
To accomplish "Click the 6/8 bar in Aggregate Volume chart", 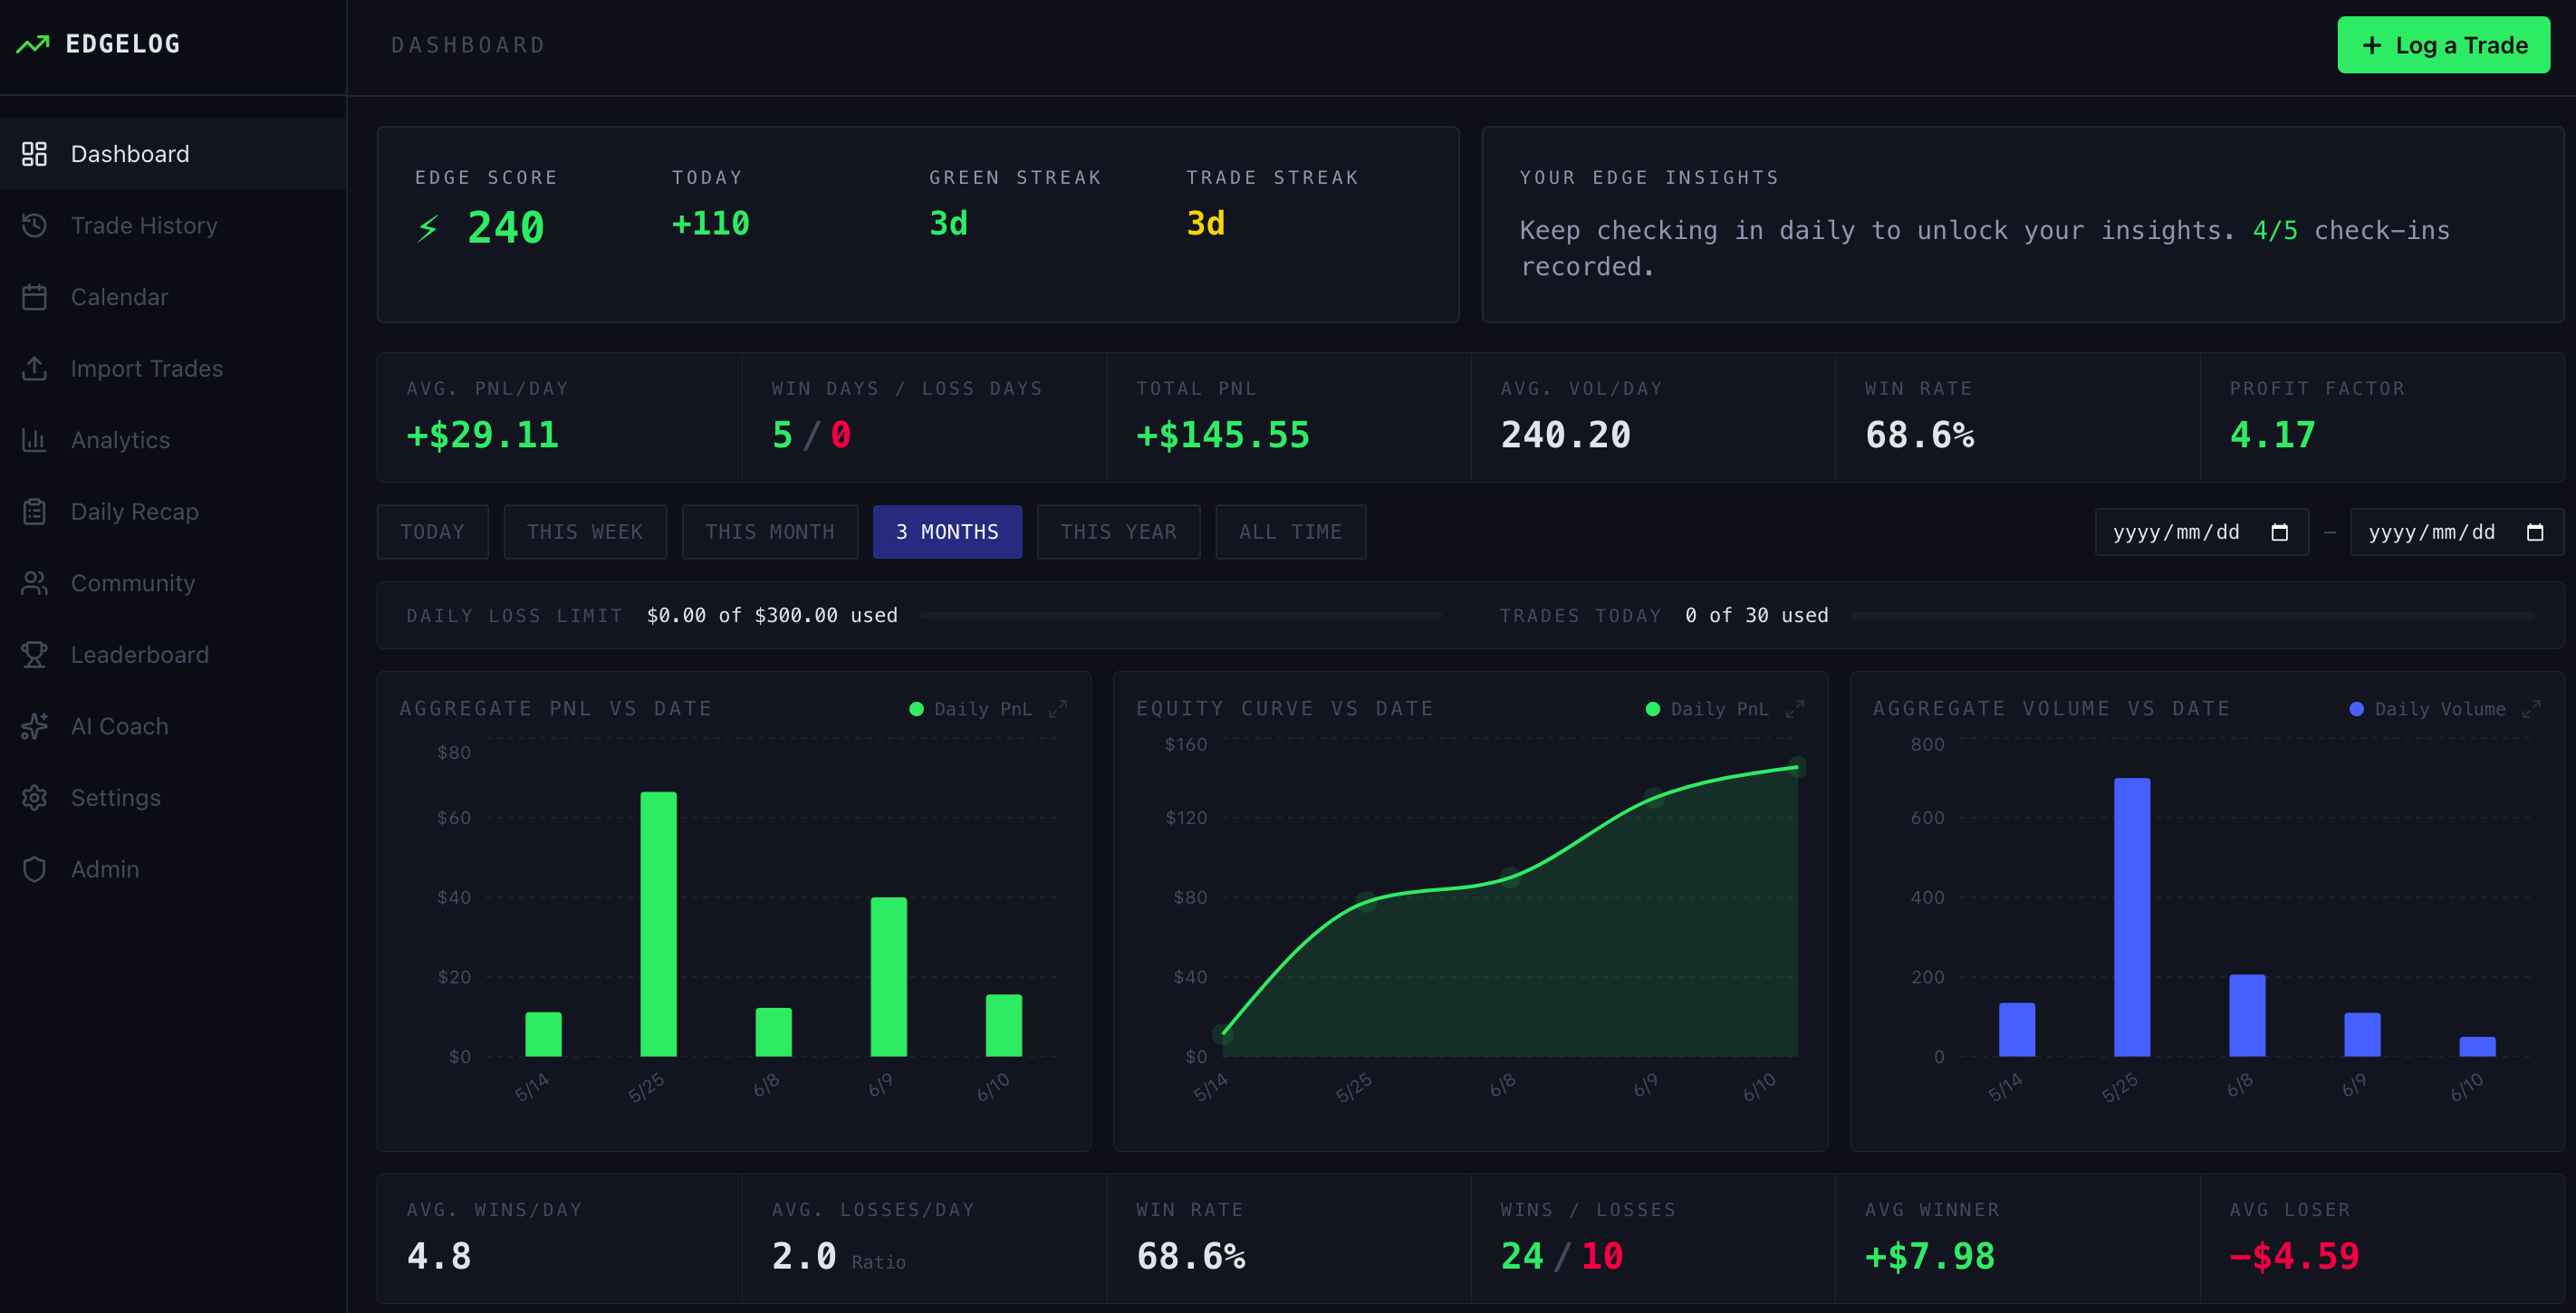I will click(2247, 1015).
